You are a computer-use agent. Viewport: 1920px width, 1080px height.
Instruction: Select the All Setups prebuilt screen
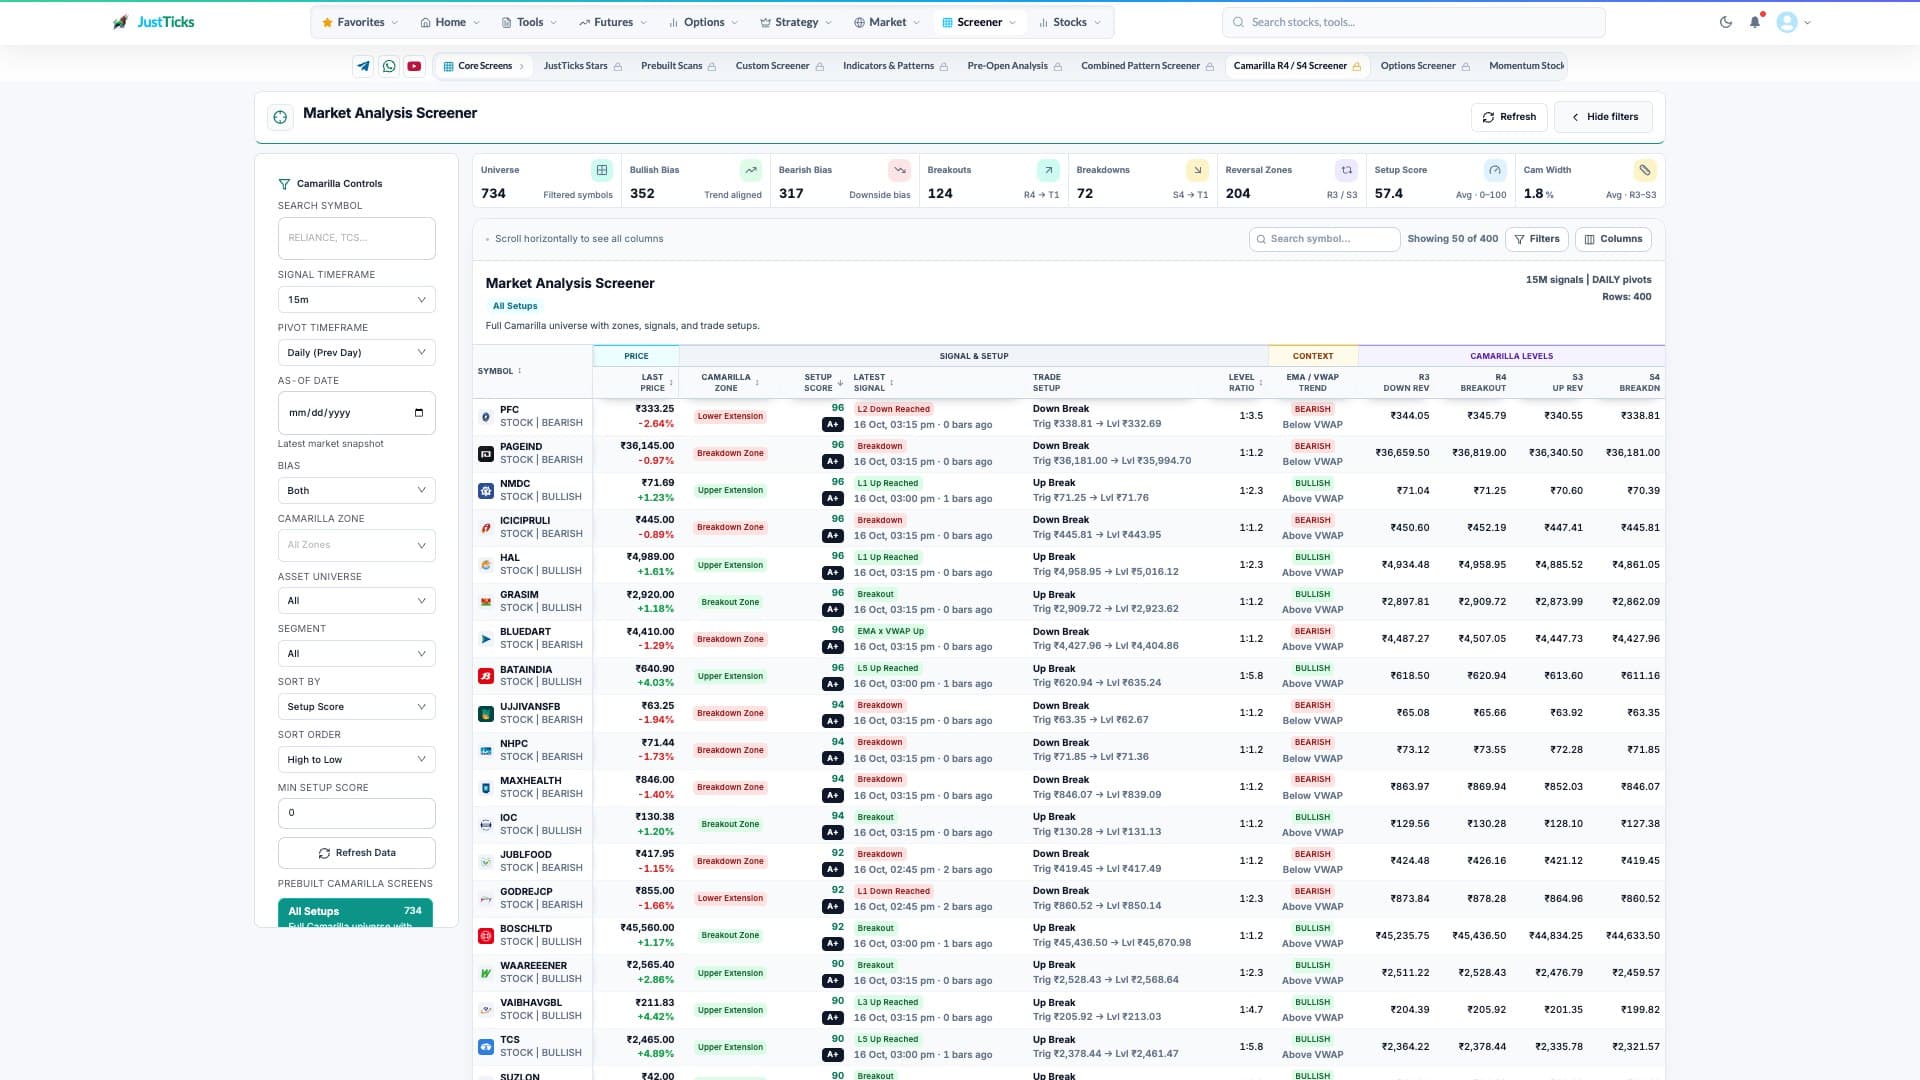click(x=355, y=913)
